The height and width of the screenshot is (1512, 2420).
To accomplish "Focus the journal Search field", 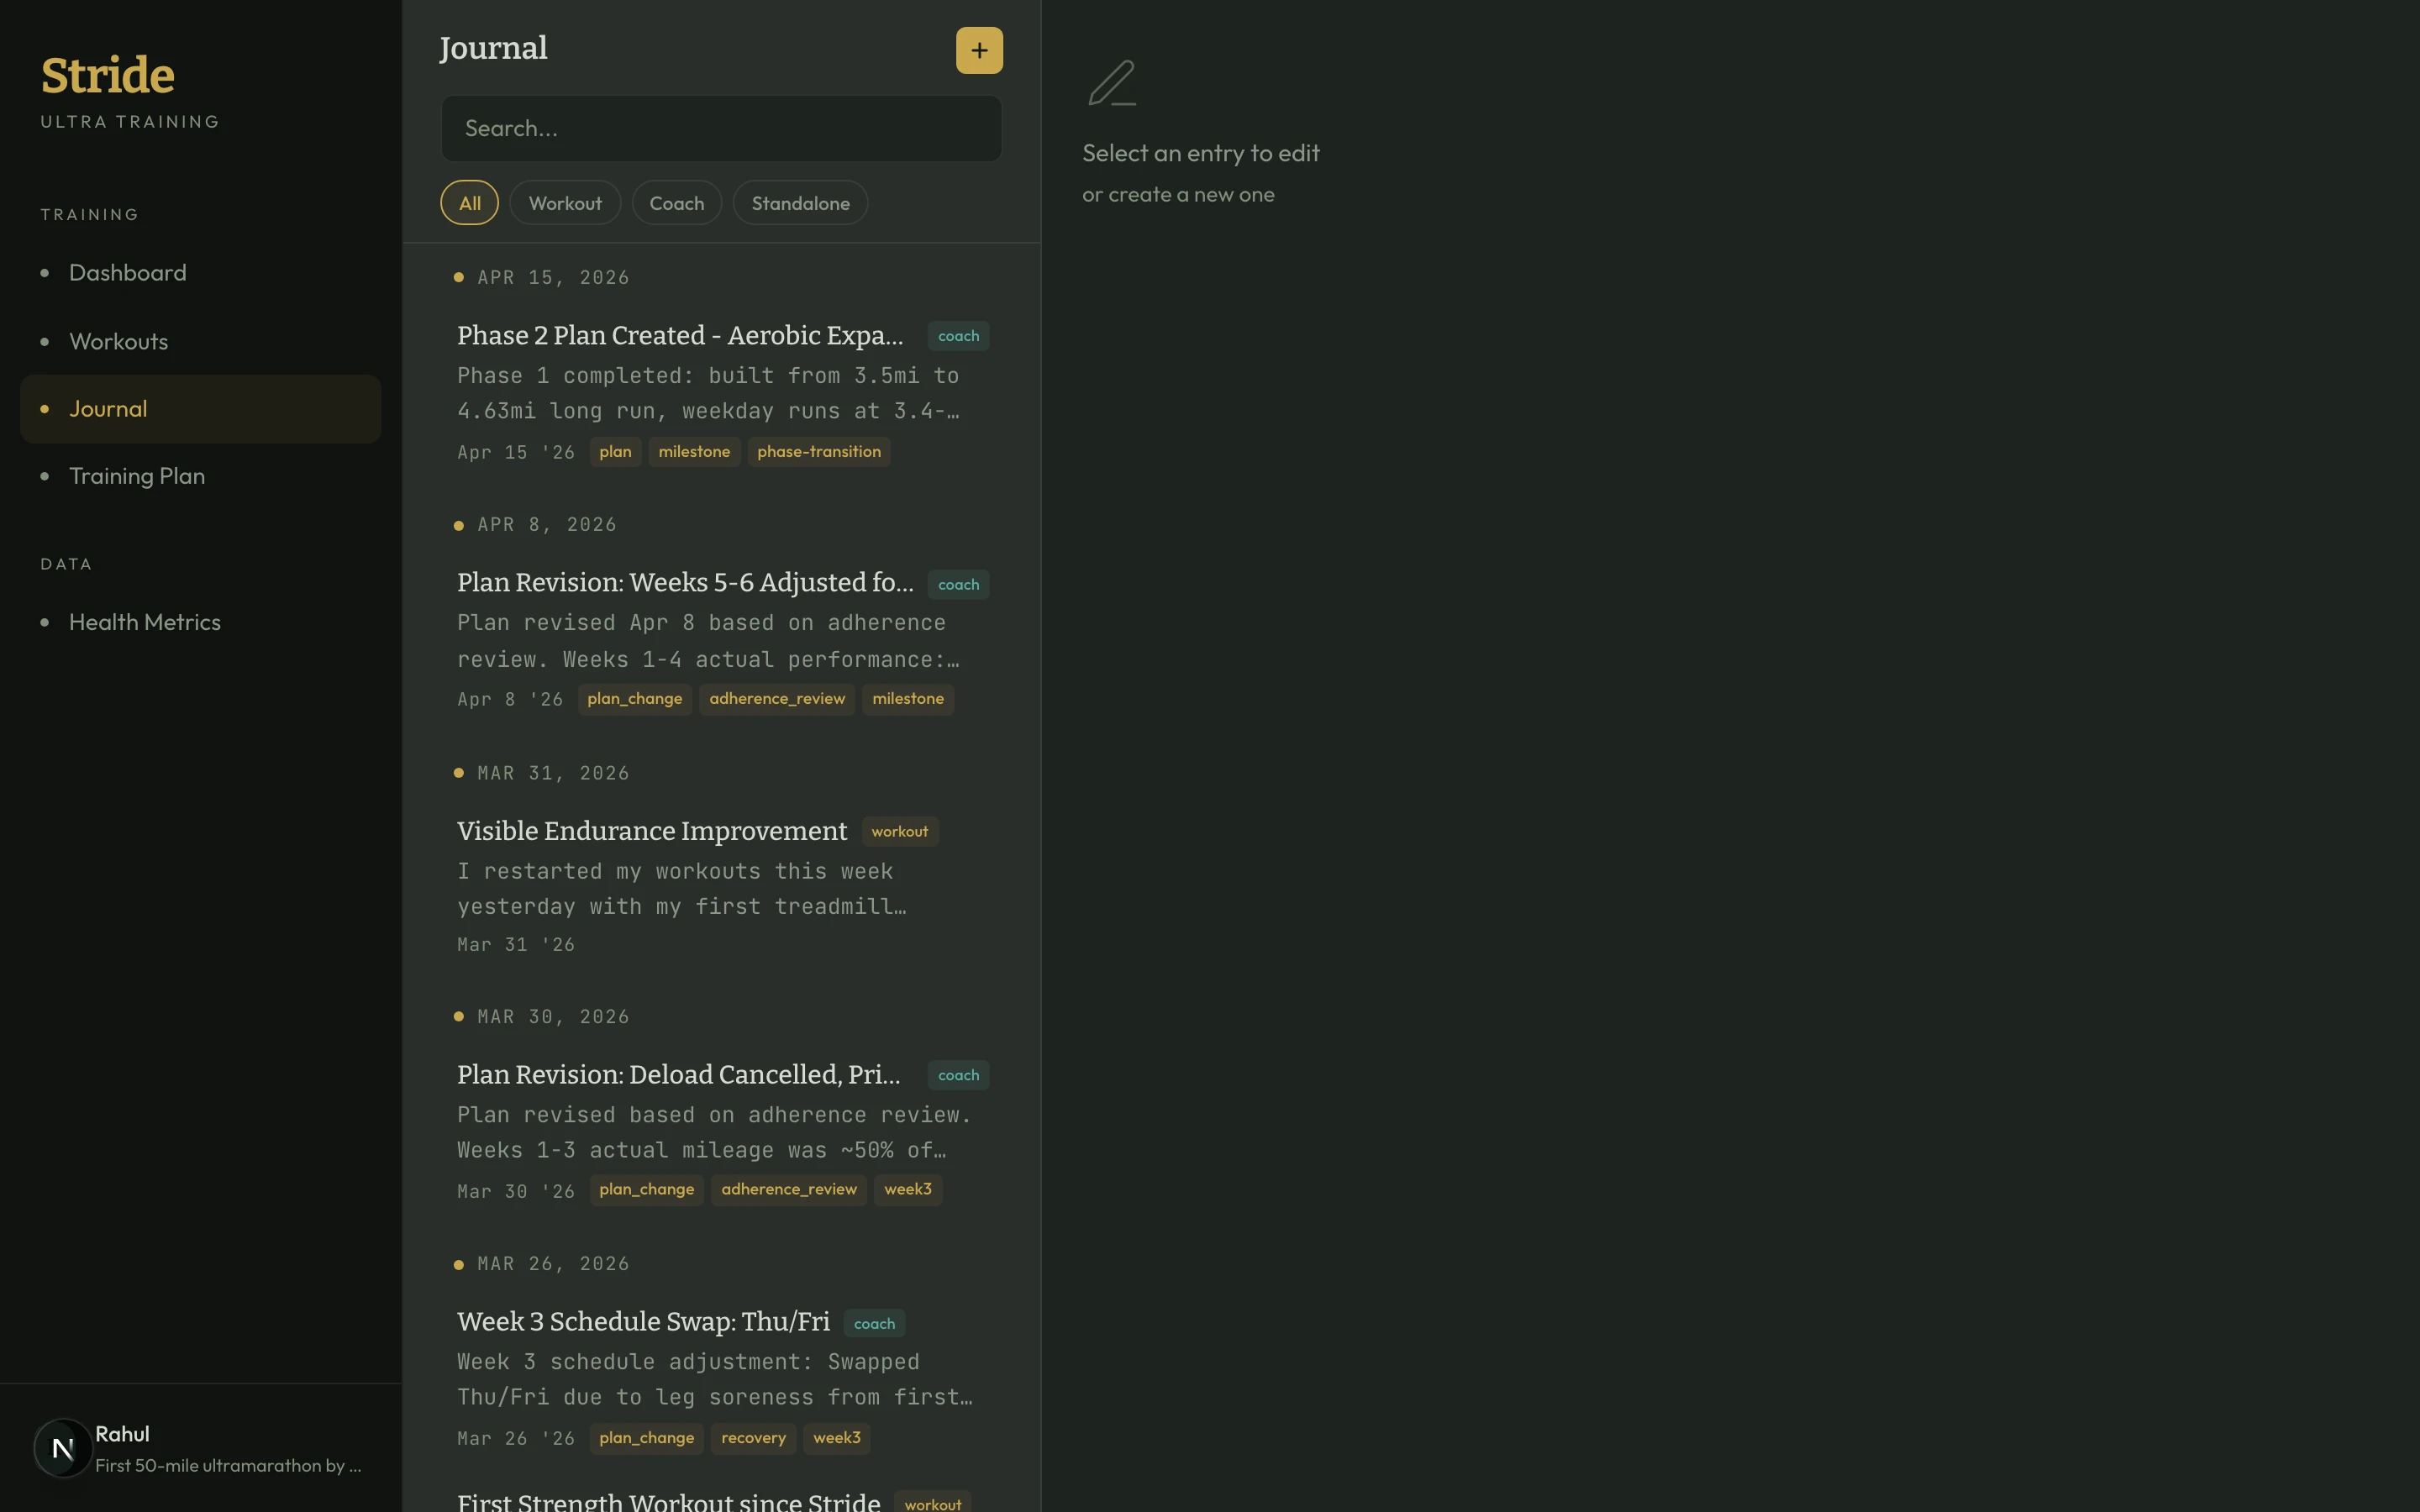I will click(x=721, y=129).
